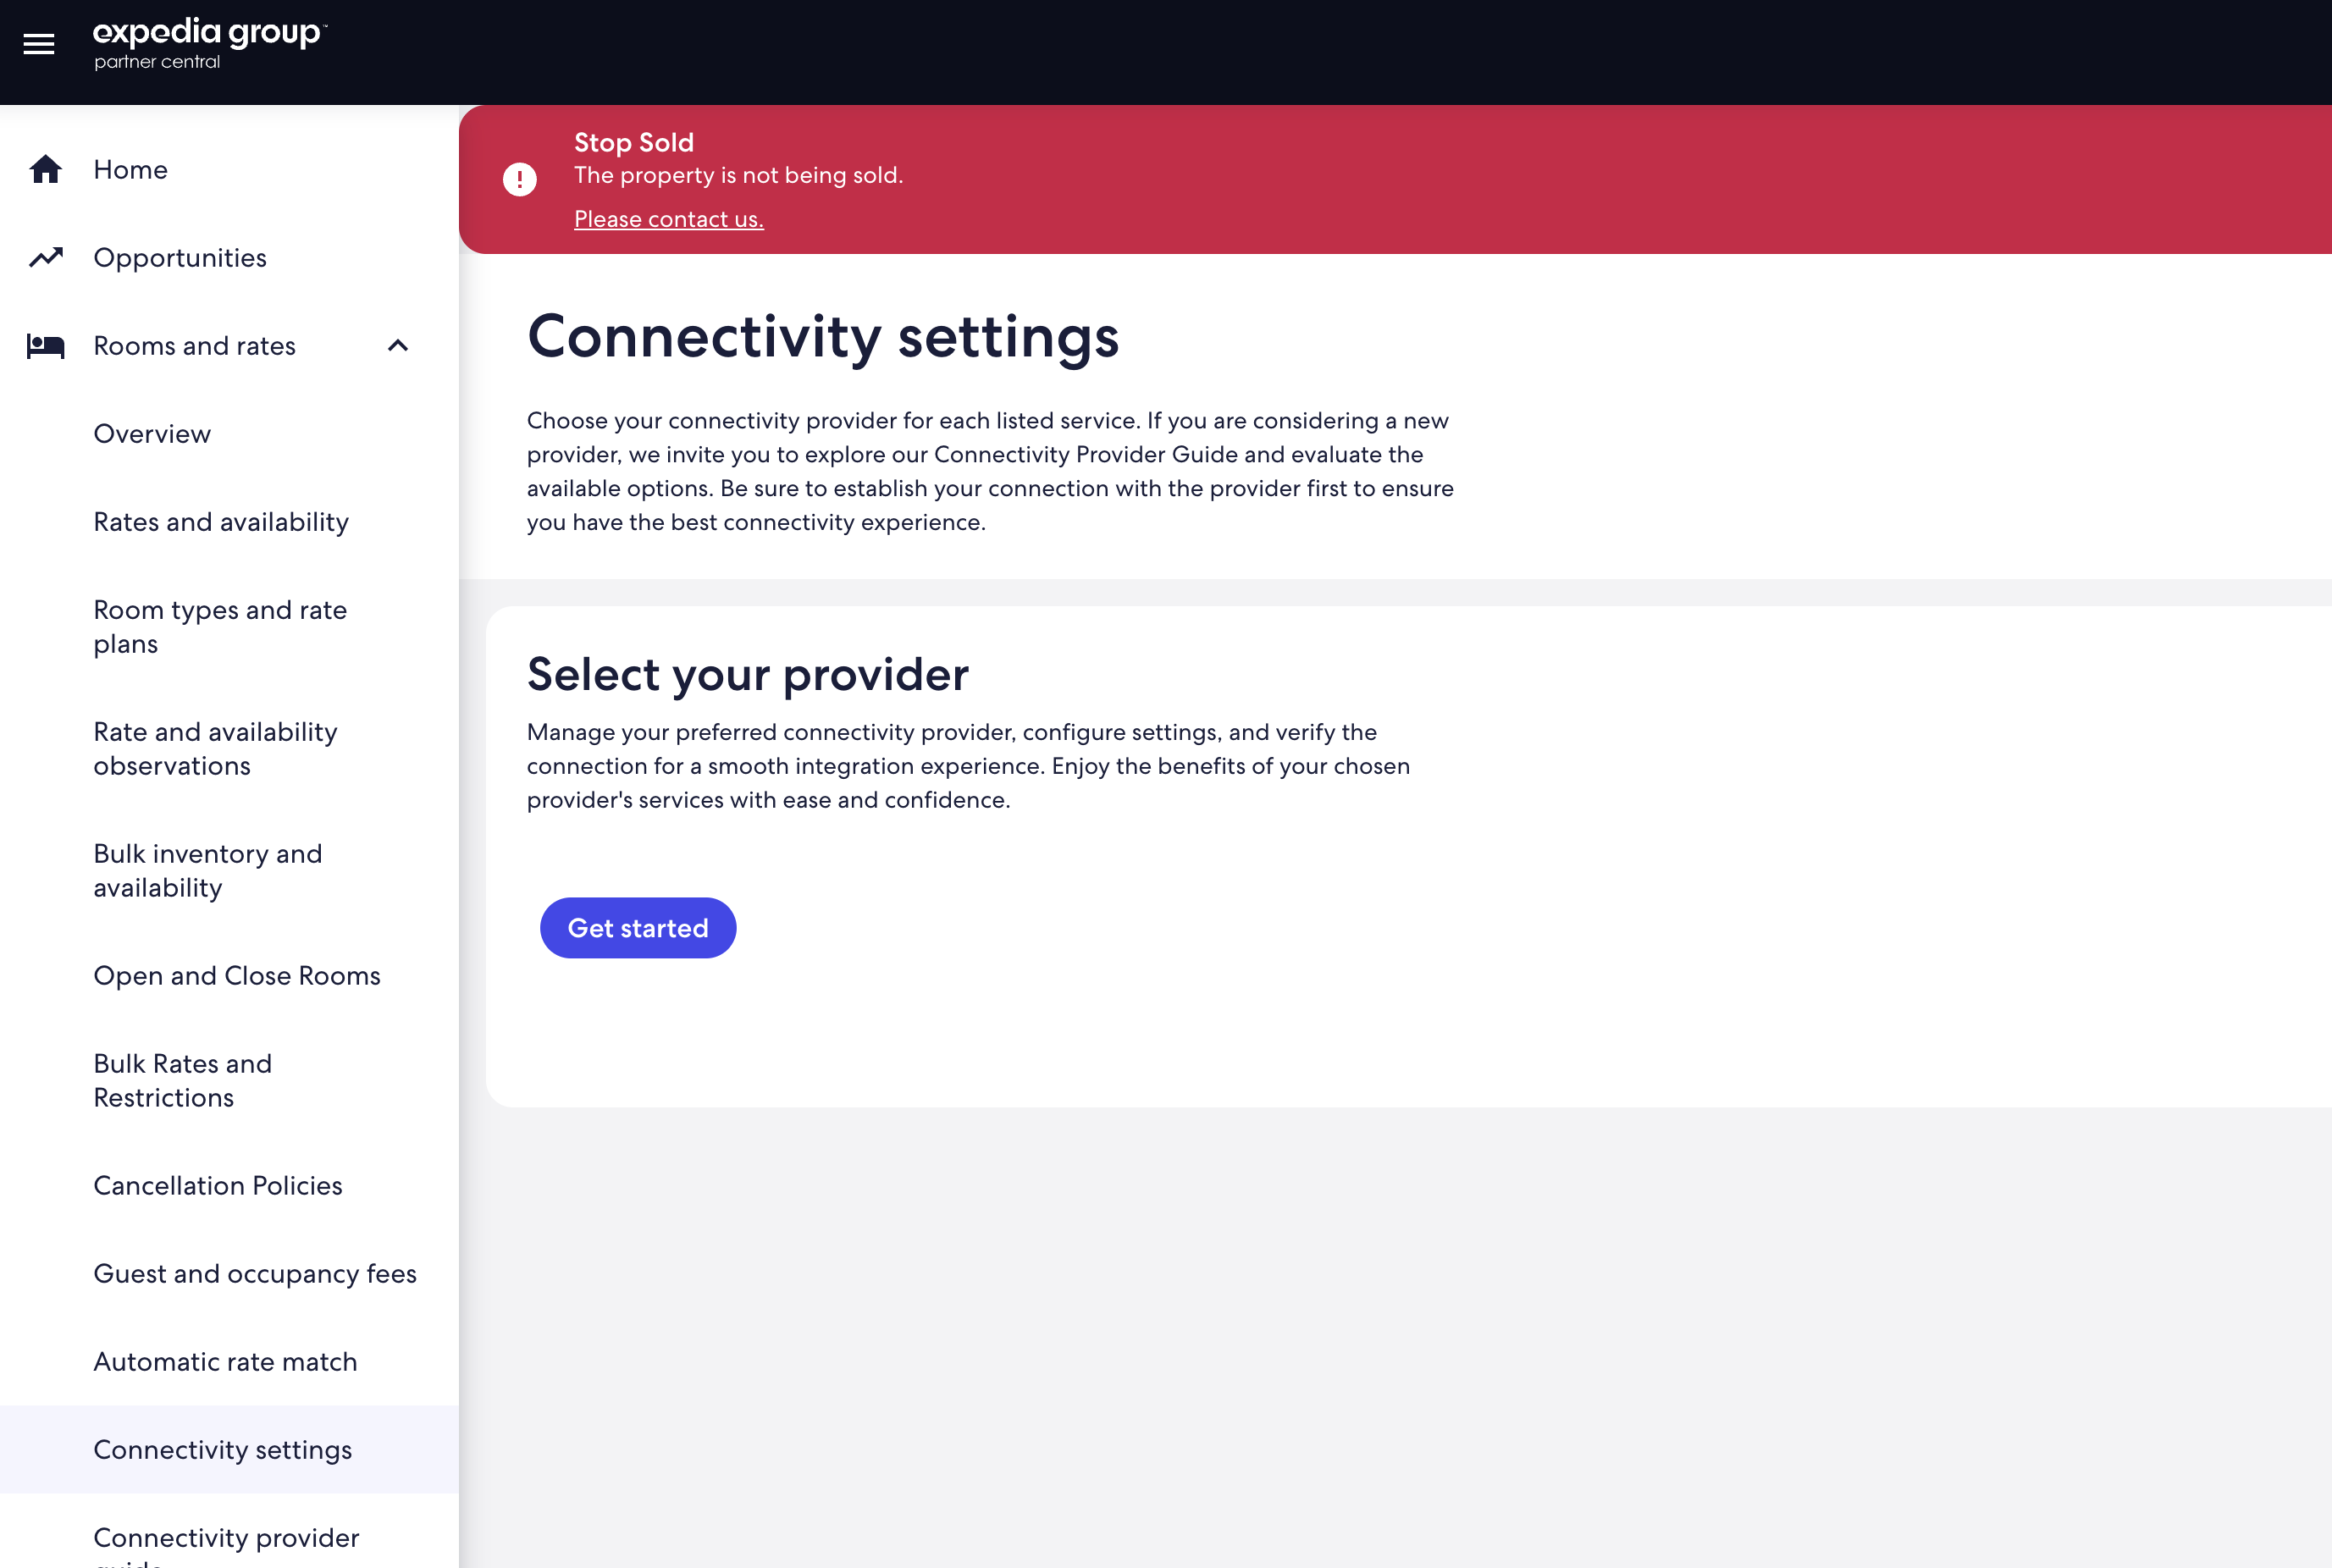
Task: Collapse the Rooms and rates section
Action: 398,346
